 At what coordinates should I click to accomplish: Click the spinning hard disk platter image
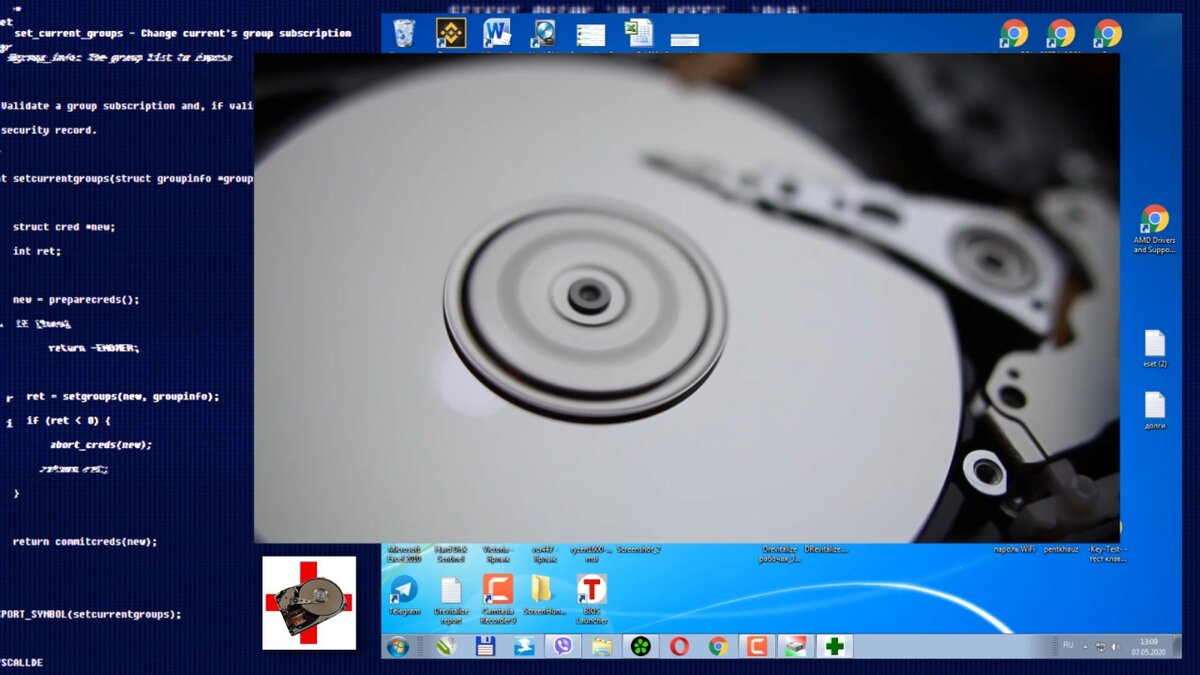pos(686,298)
